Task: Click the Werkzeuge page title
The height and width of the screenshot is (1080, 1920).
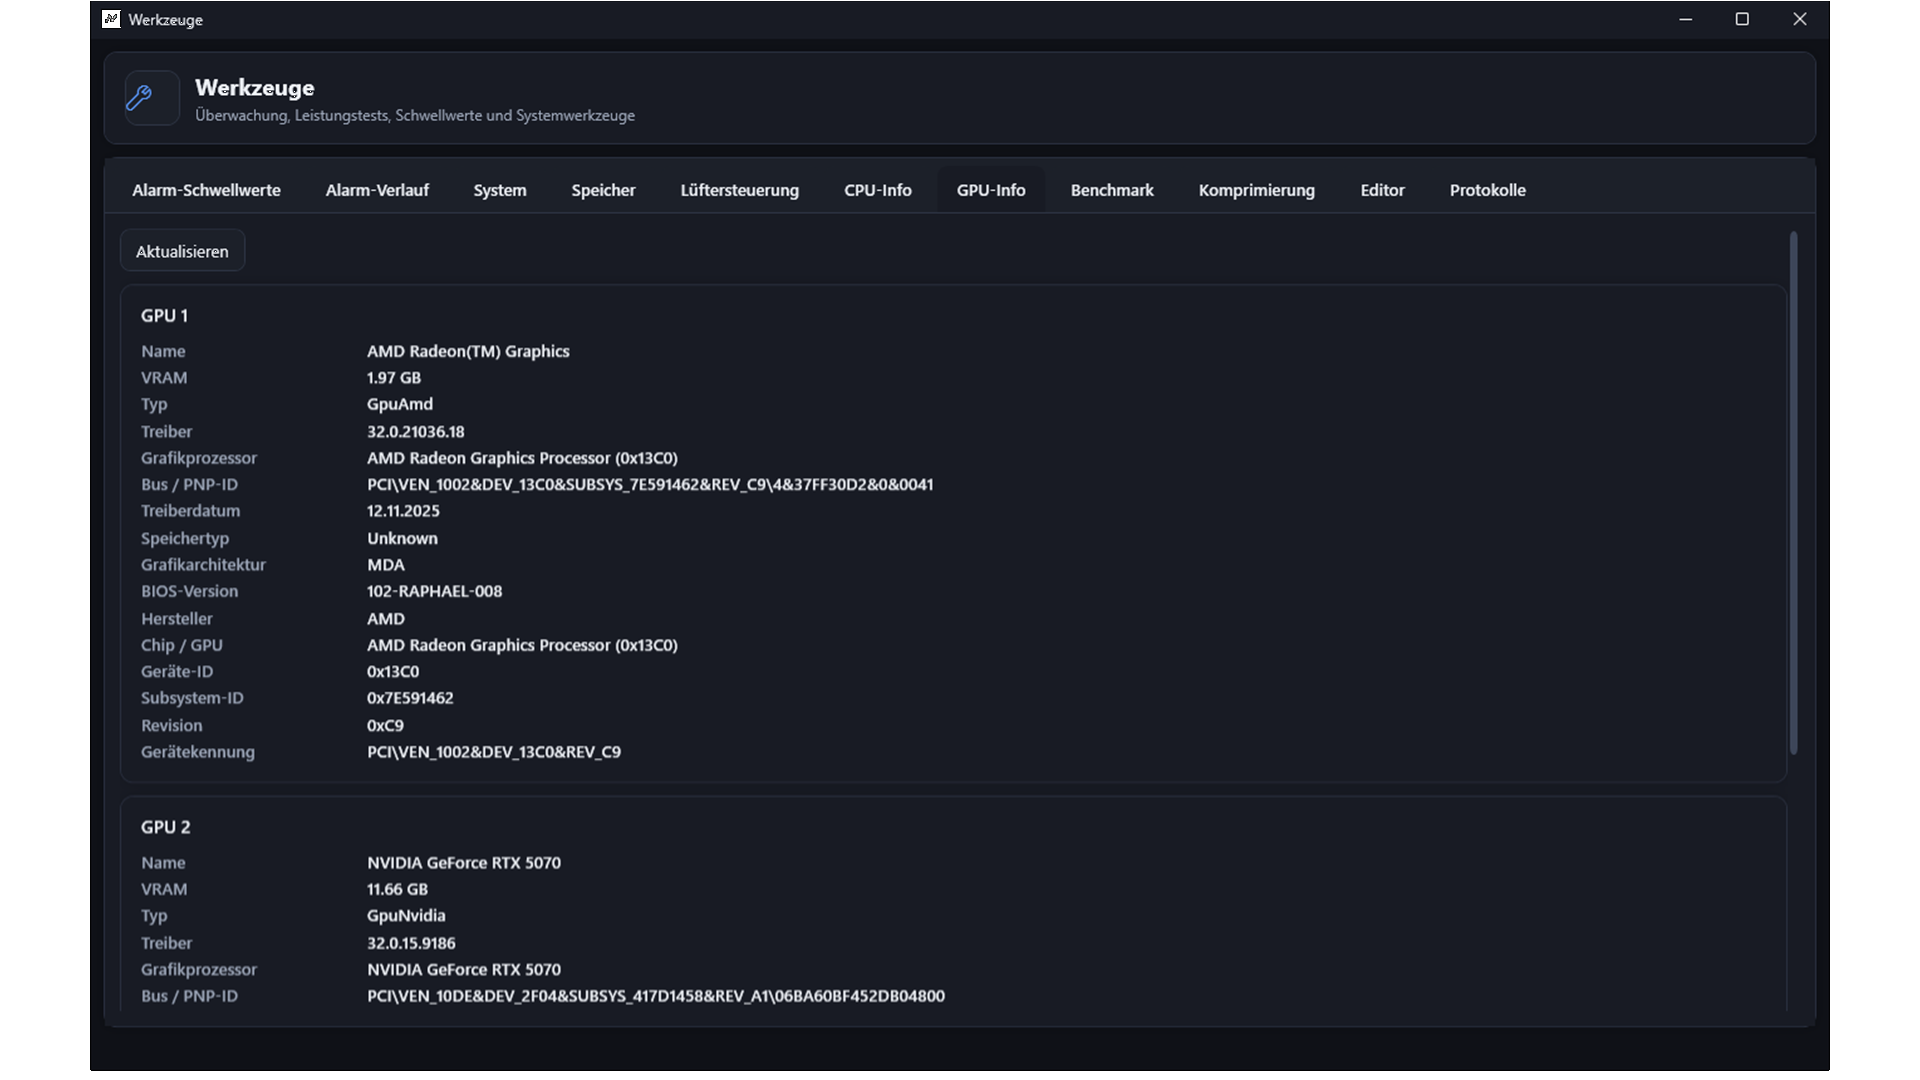Action: (x=255, y=88)
